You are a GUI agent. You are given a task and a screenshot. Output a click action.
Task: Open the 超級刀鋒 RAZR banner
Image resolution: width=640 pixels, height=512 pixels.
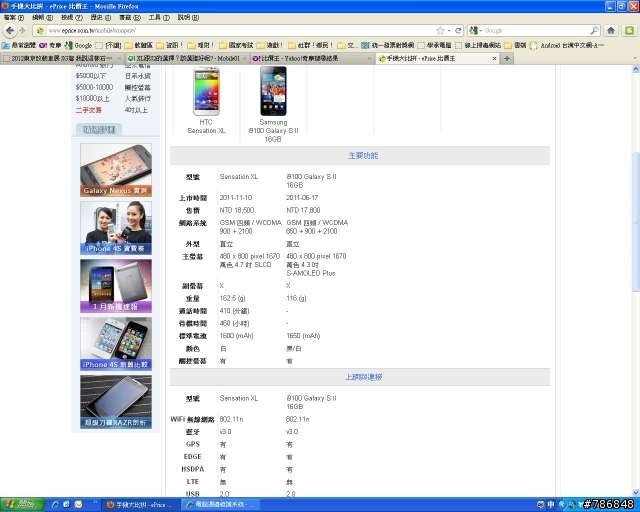coord(116,402)
